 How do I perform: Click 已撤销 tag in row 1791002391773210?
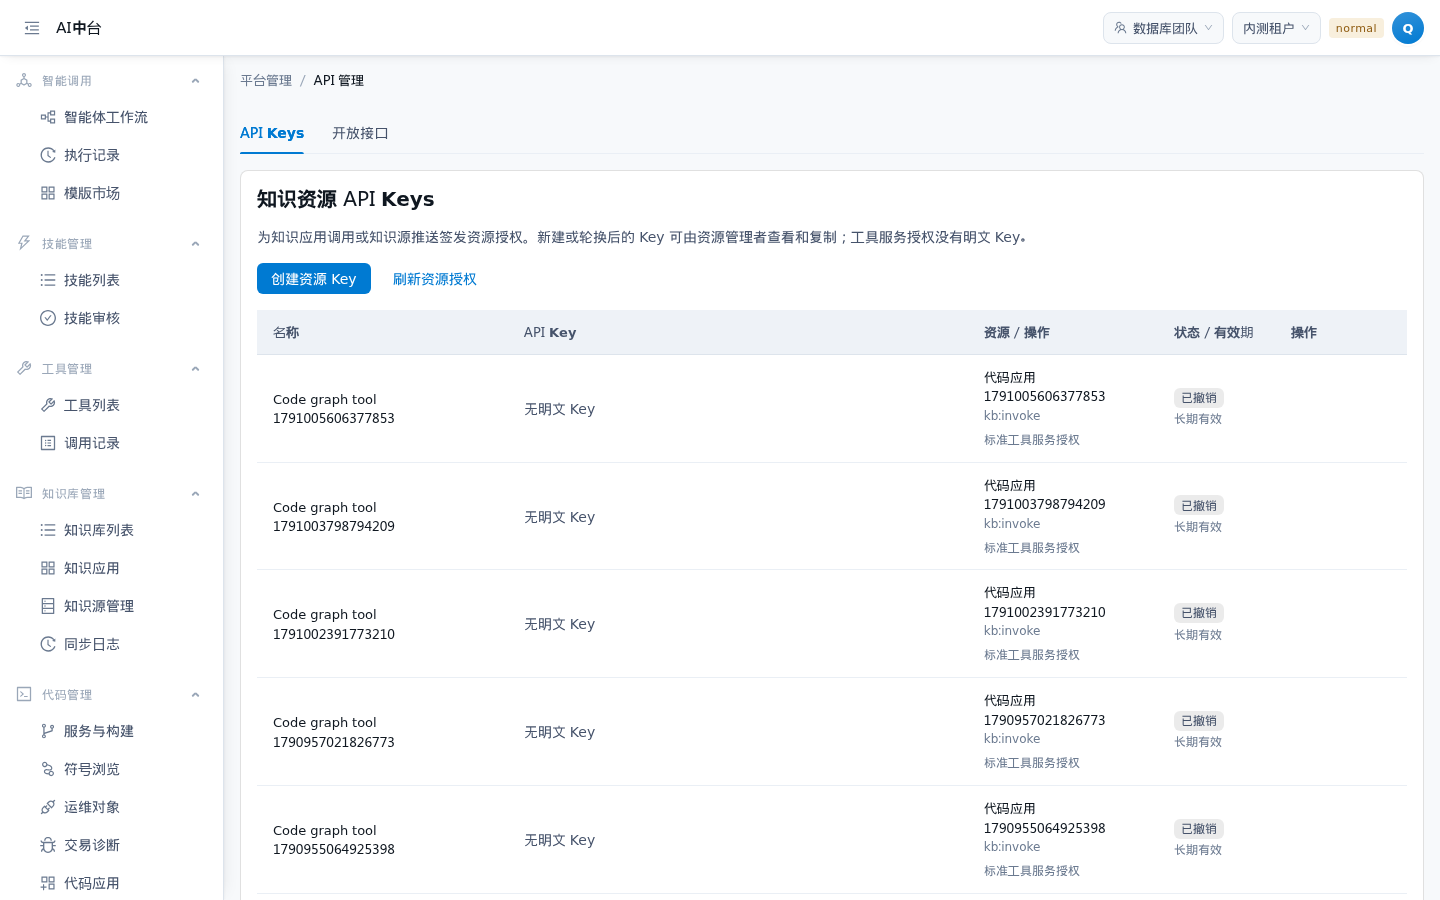1199,613
